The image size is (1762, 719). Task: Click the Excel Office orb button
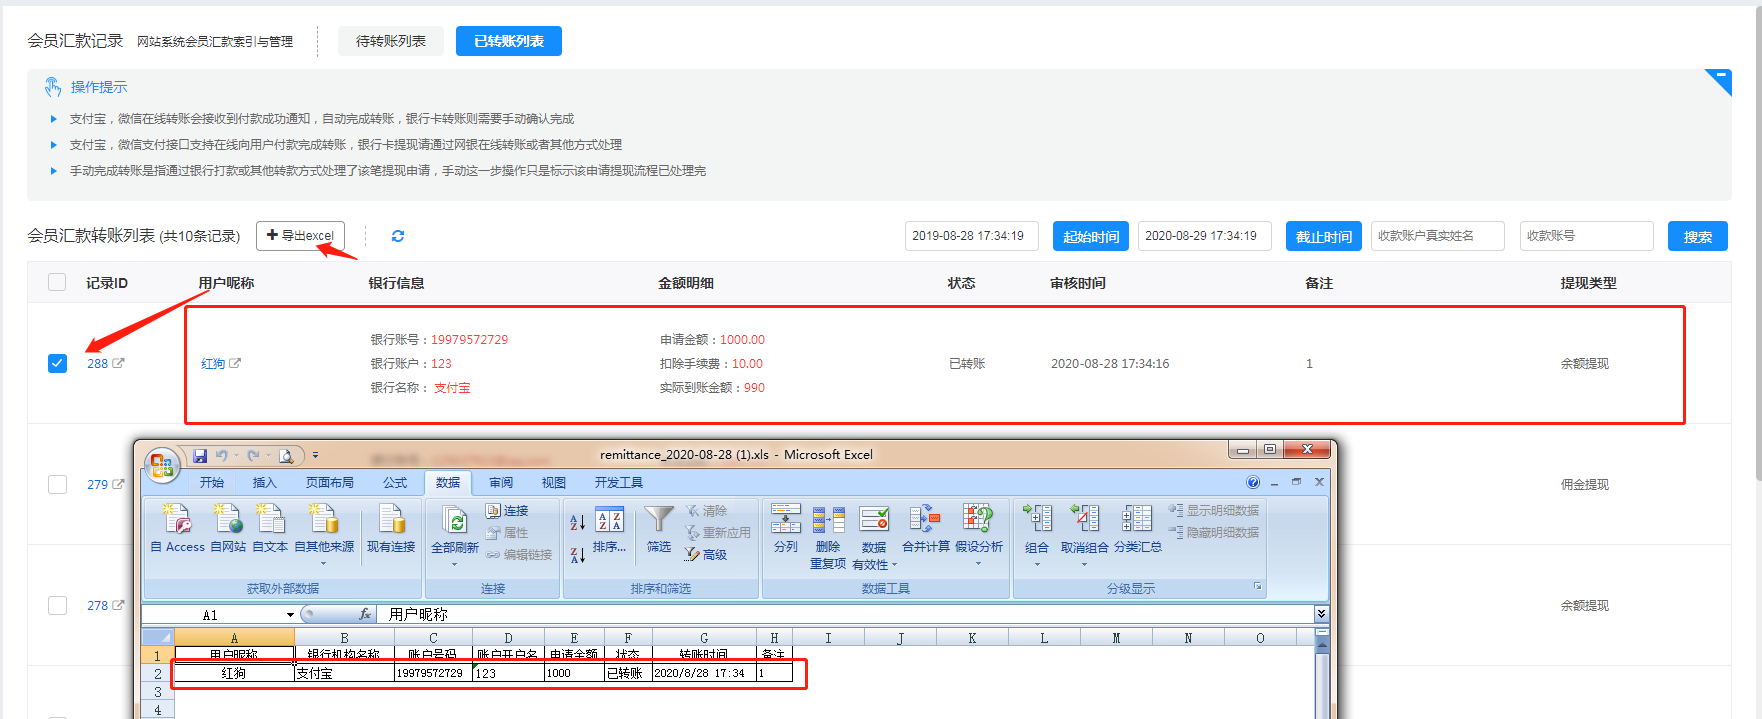coord(161,465)
